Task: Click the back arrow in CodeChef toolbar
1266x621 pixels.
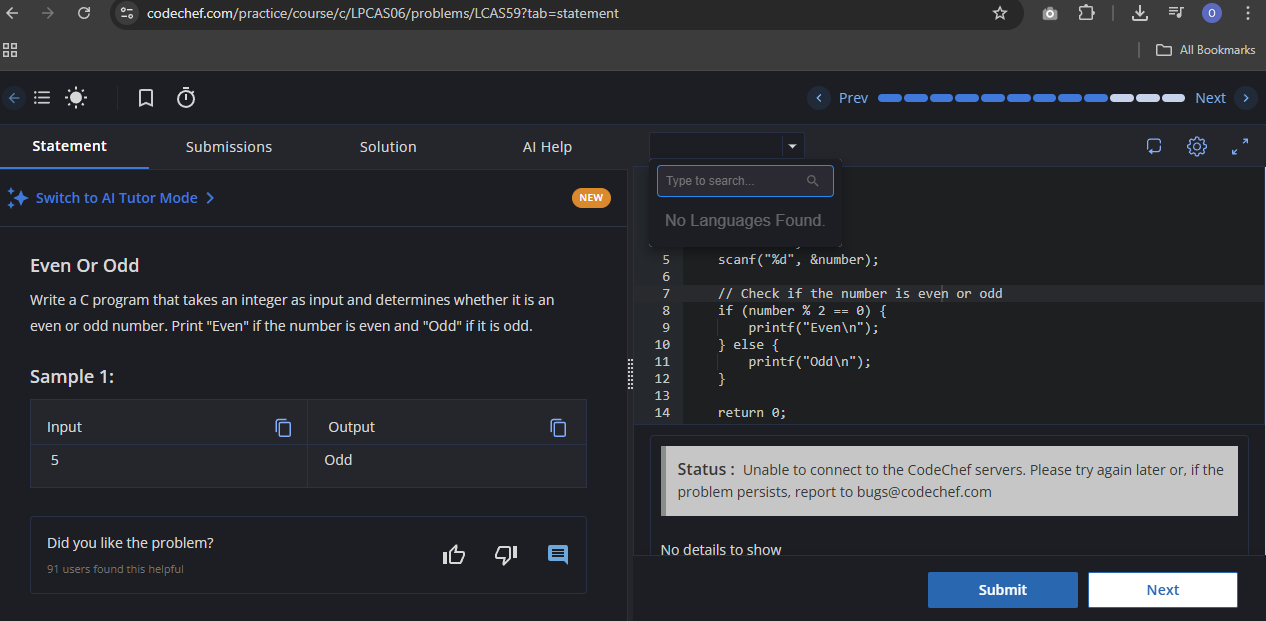Action: (13, 97)
